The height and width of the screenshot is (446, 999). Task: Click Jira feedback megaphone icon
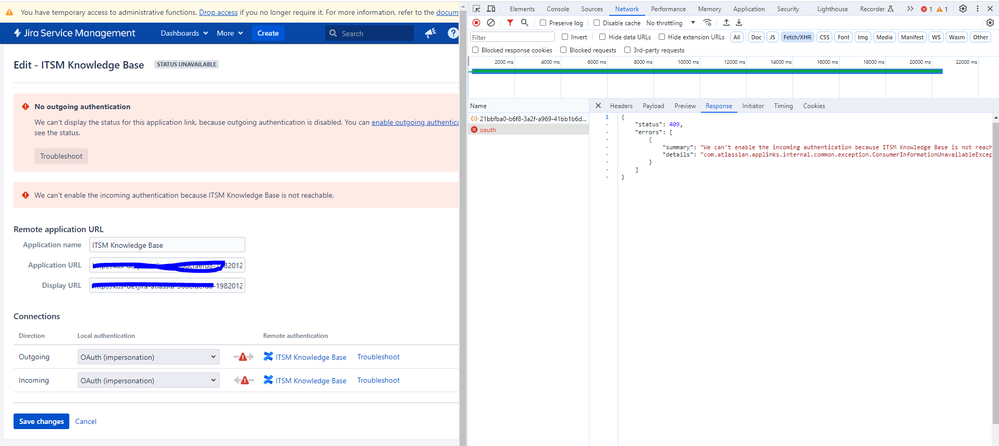click(431, 33)
